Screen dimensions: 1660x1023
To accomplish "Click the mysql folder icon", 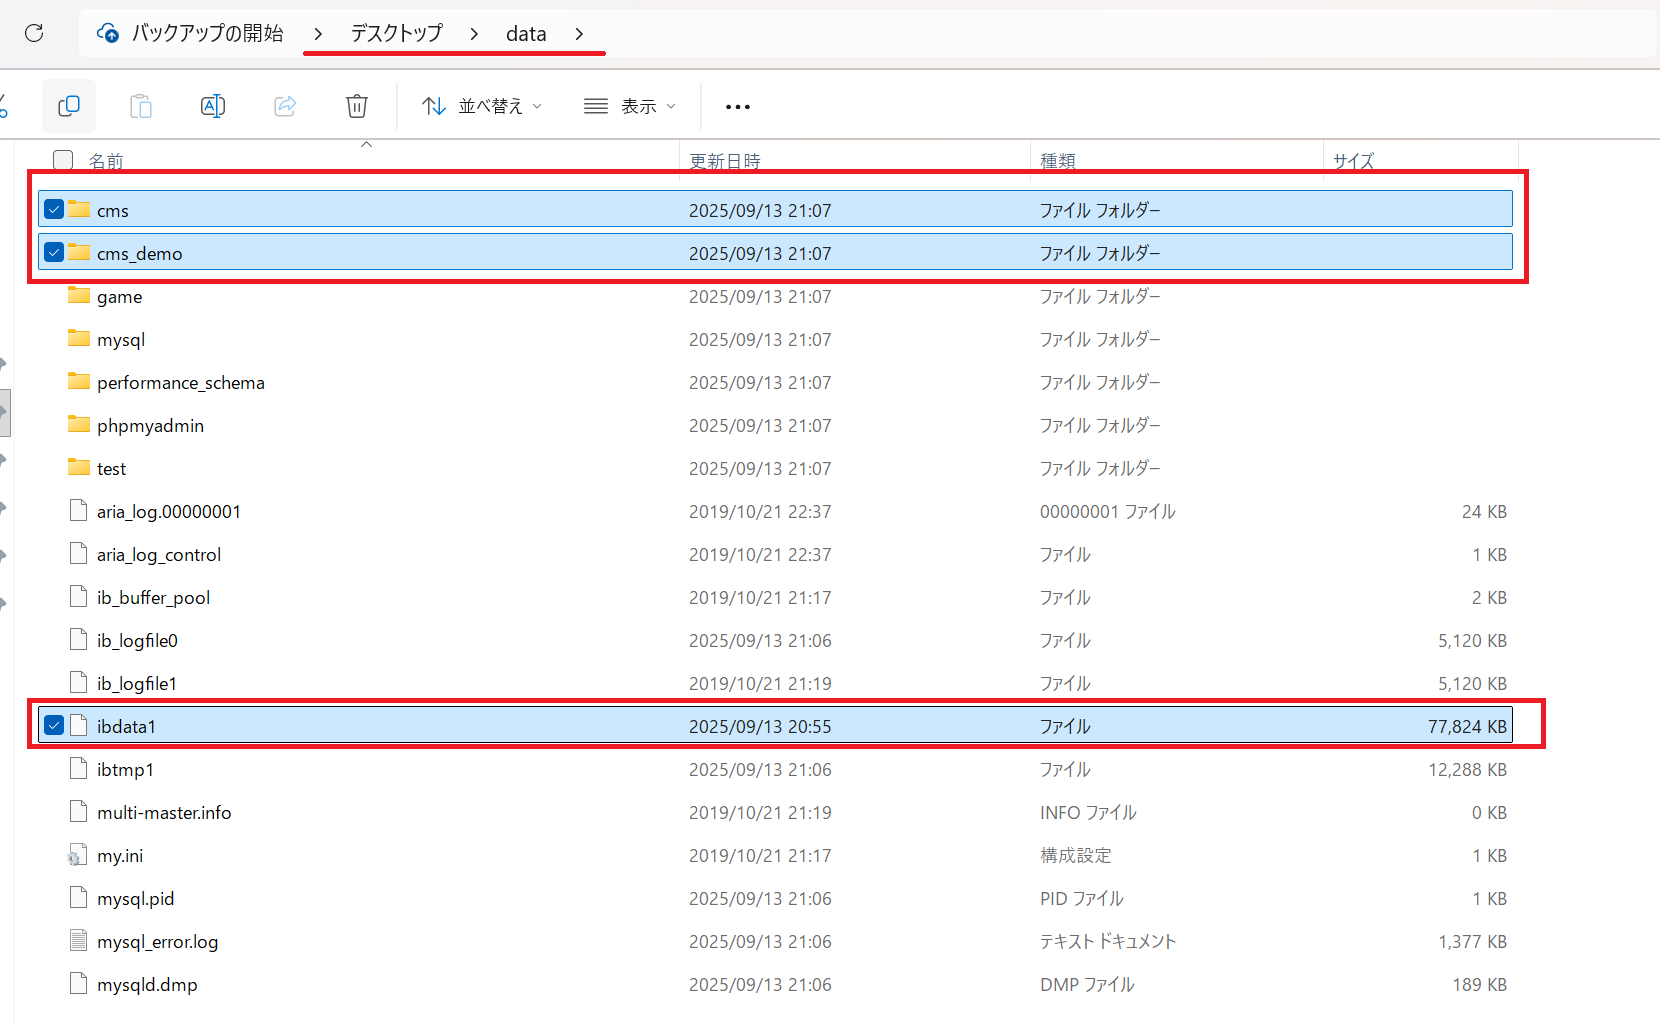I will pyautogui.click(x=79, y=339).
